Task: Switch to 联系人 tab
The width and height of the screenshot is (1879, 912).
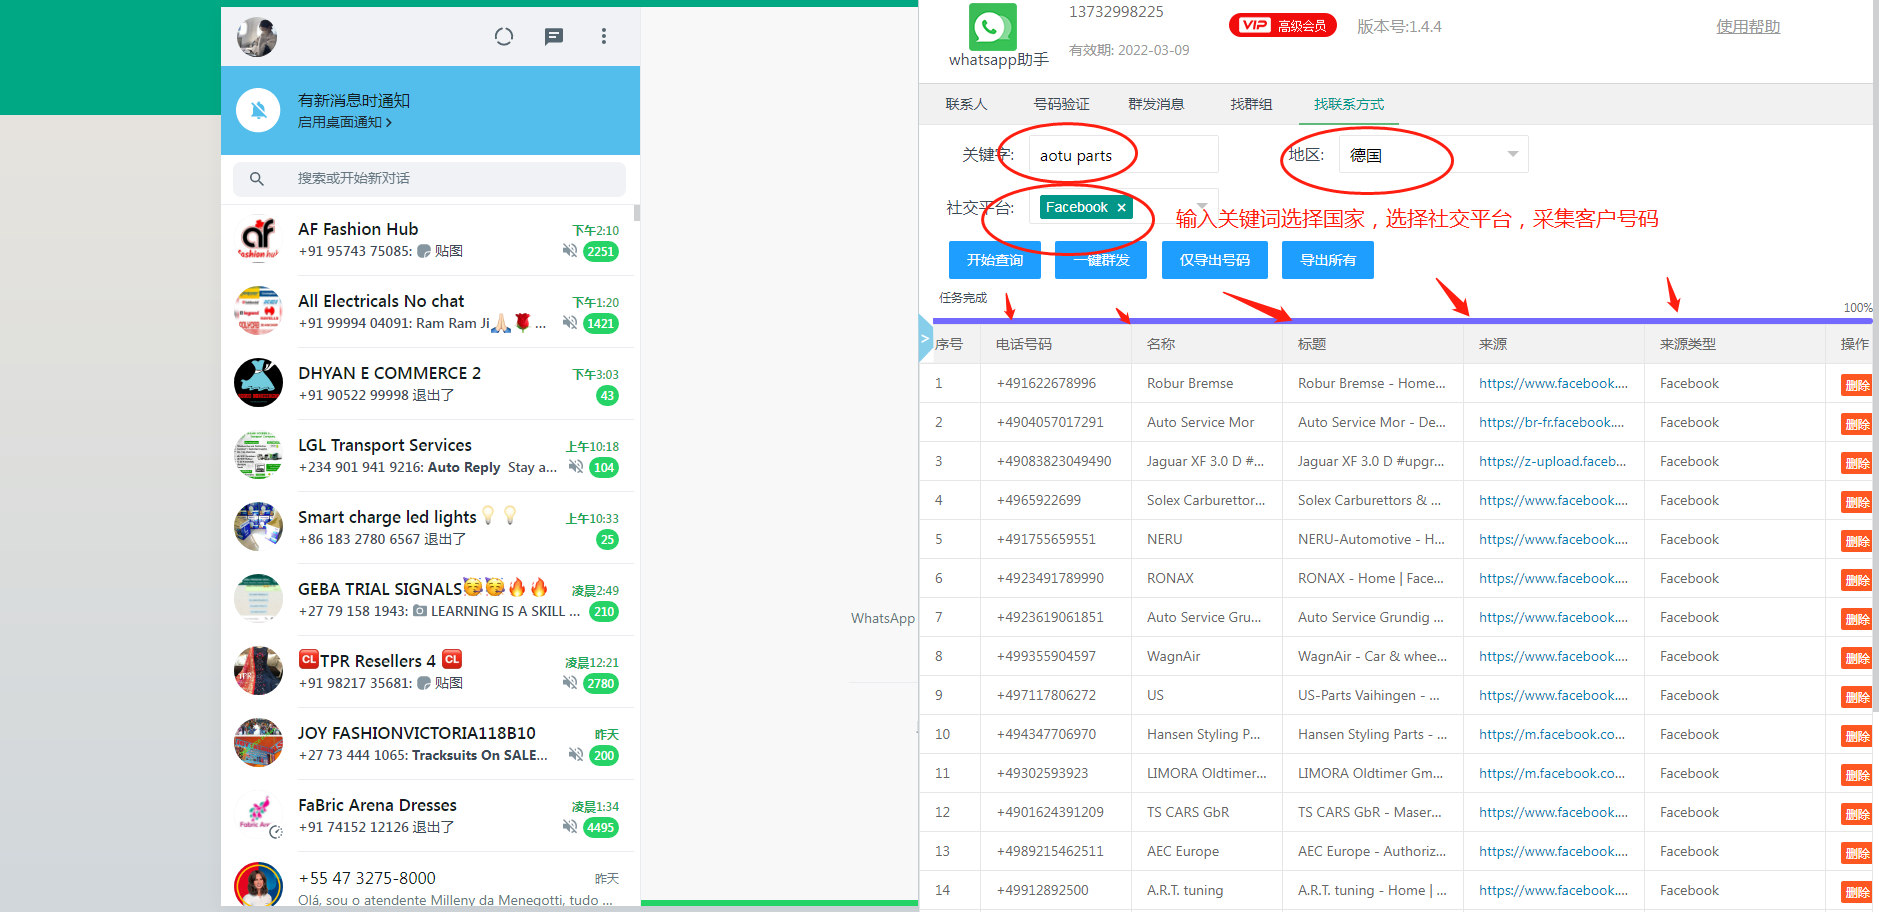Action: point(966,104)
